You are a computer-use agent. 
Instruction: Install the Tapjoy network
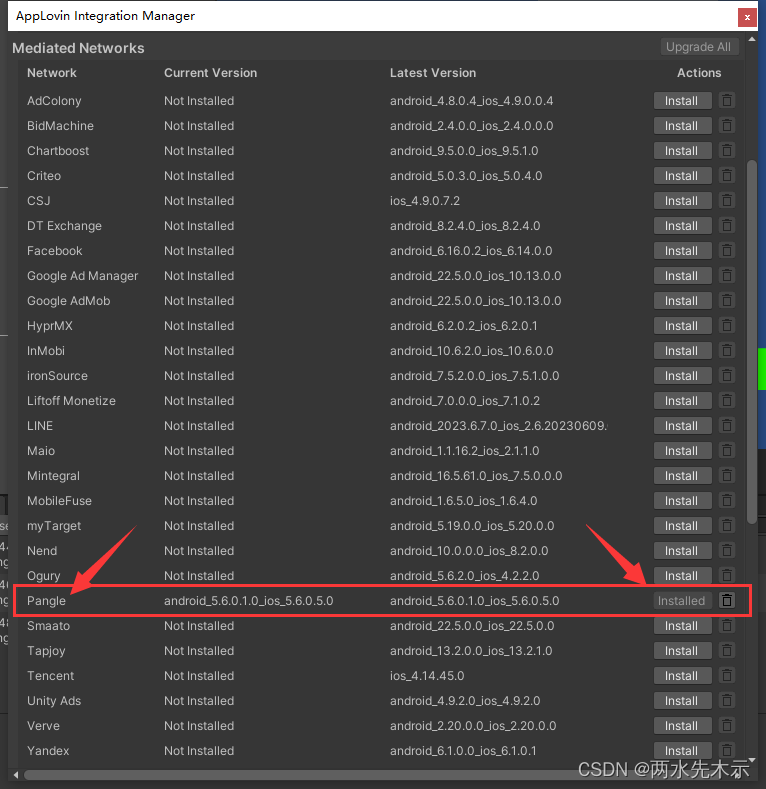point(682,651)
